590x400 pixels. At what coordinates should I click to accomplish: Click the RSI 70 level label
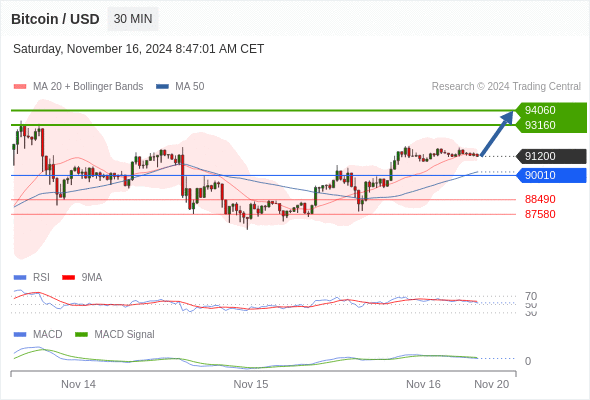[x=531, y=296]
